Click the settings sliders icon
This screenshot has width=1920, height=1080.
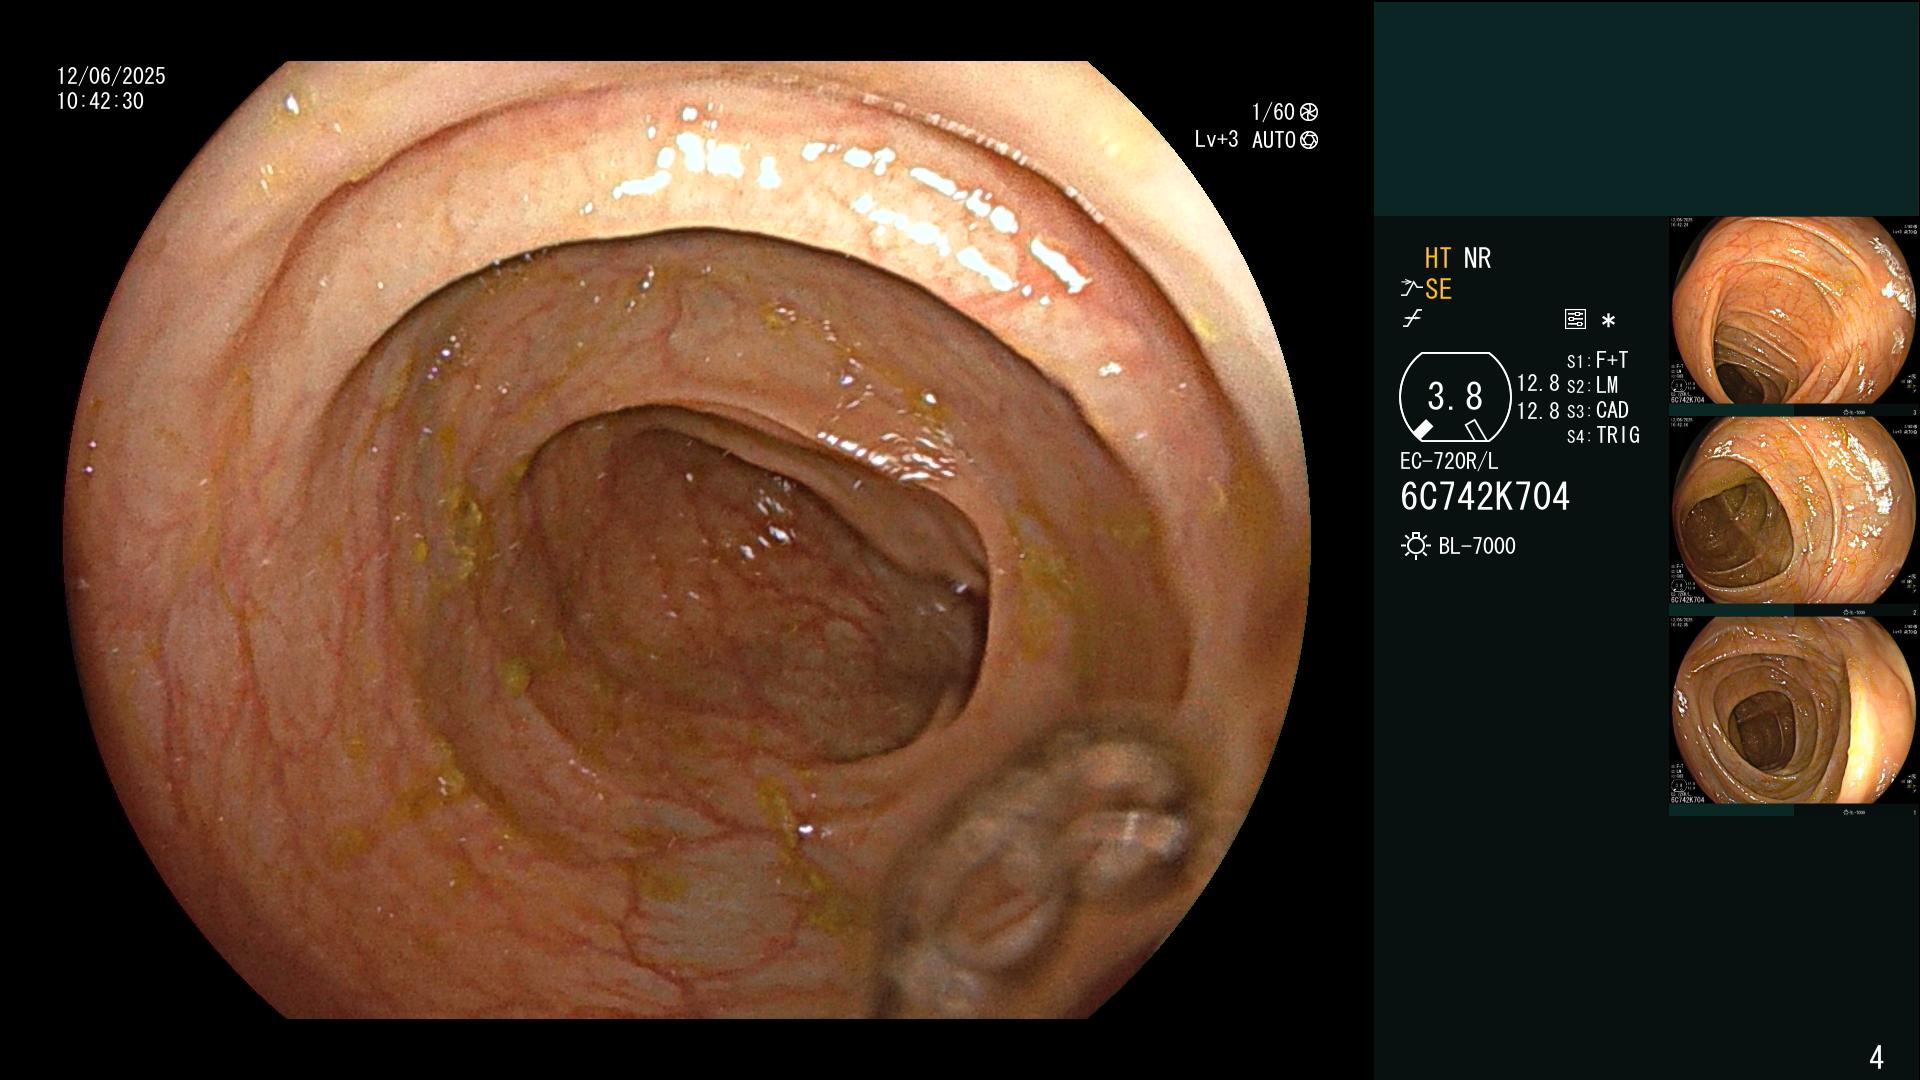coord(1575,319)
